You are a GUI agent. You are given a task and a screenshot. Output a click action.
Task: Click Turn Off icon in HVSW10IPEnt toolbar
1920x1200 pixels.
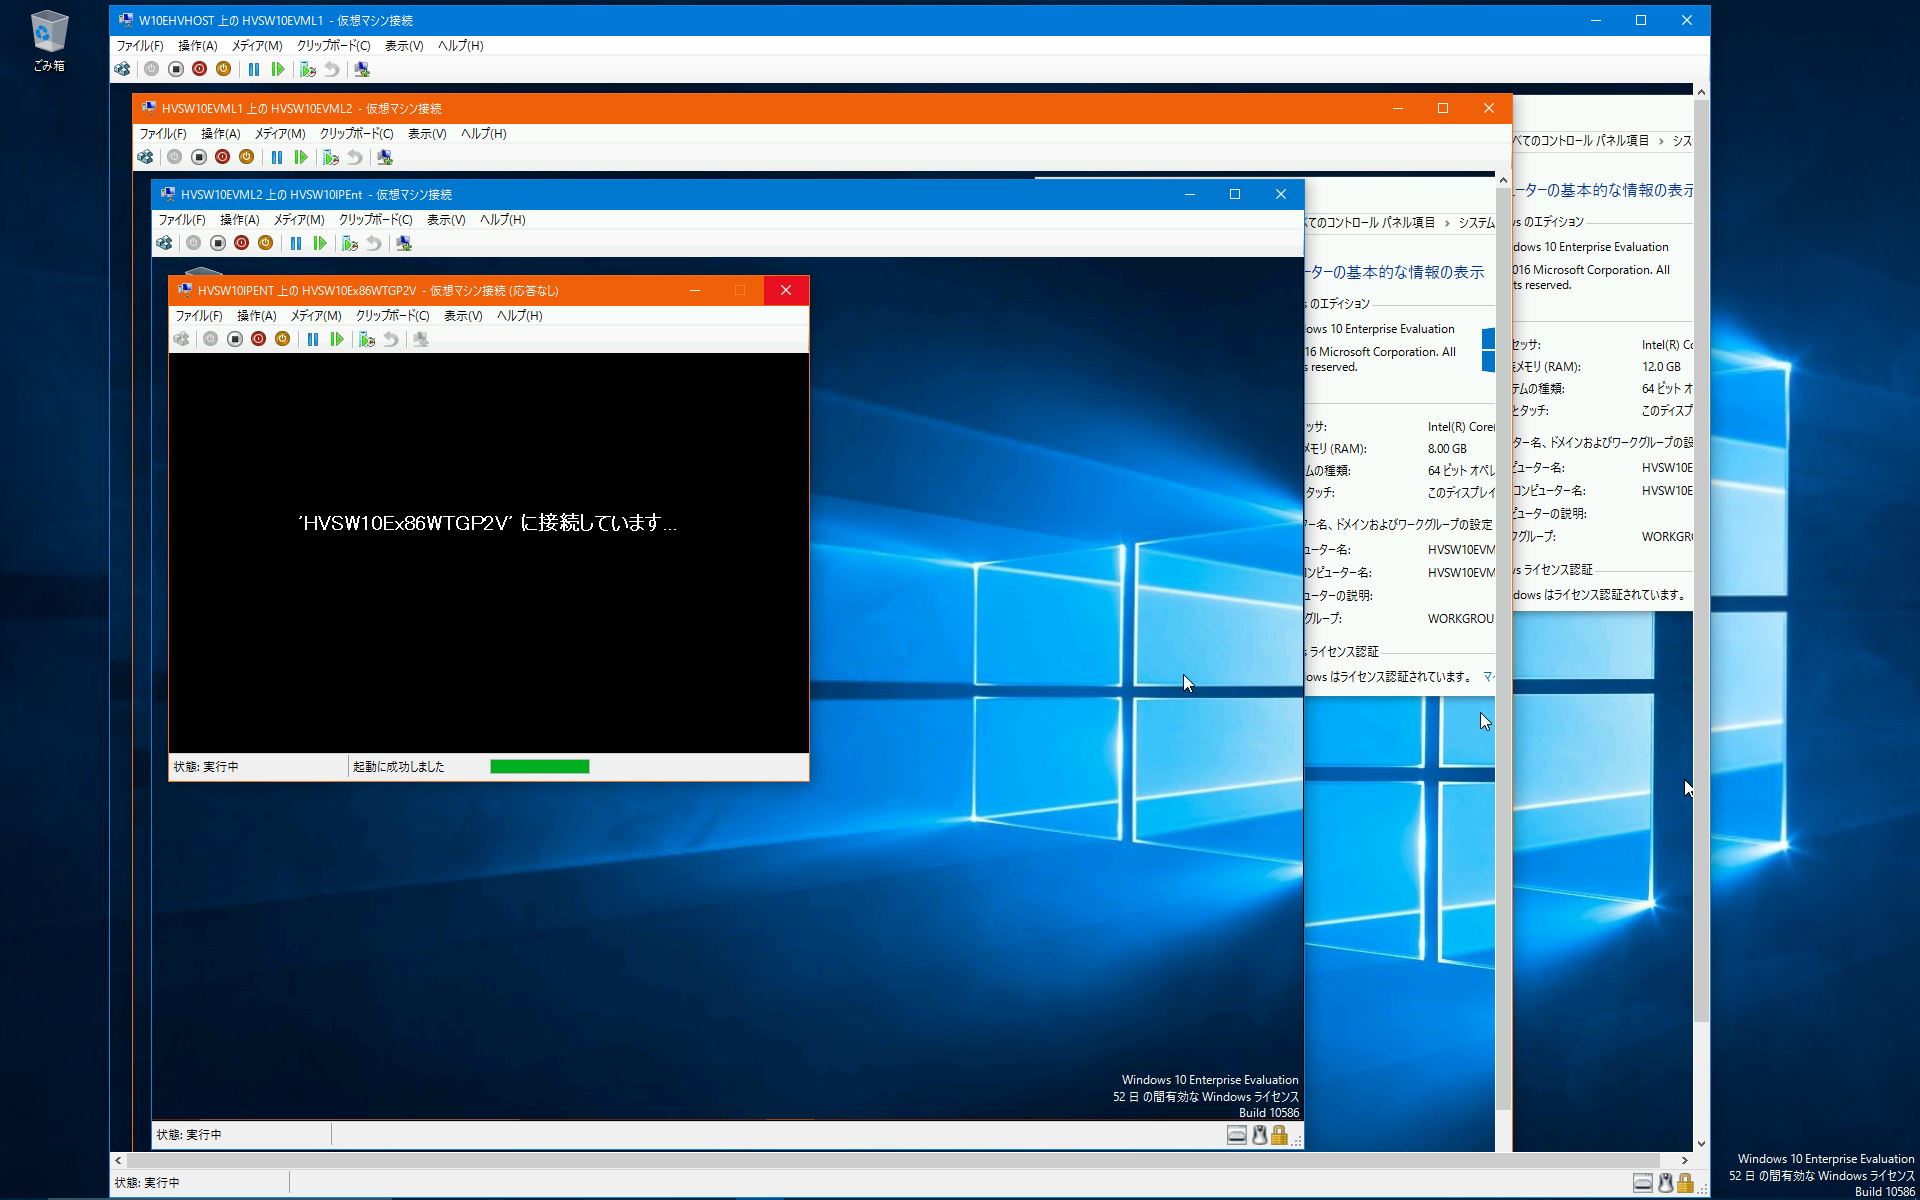218,243
